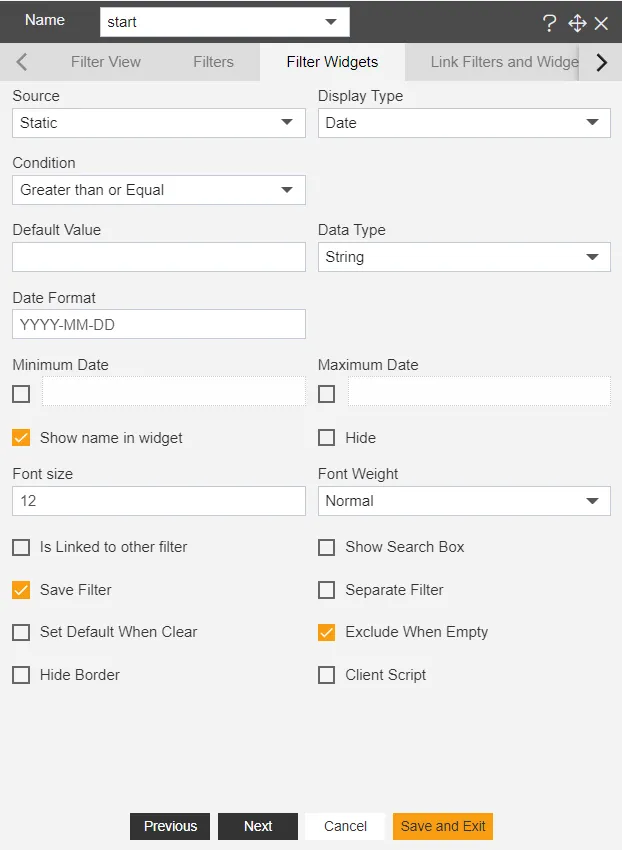Open the Source dropdown set to Static
This screenshot has width=622, height=850.
[x=159, y=123]
